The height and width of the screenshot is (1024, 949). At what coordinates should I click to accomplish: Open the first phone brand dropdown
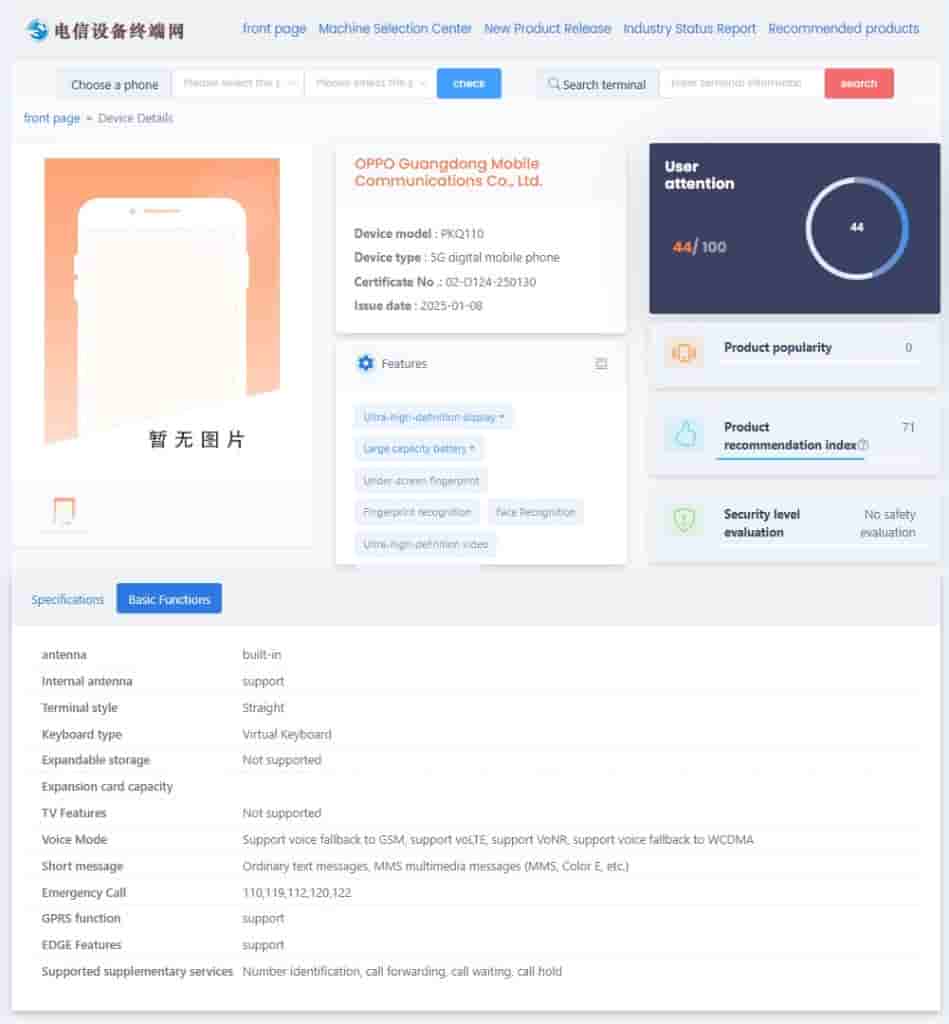tap(238, 84)
